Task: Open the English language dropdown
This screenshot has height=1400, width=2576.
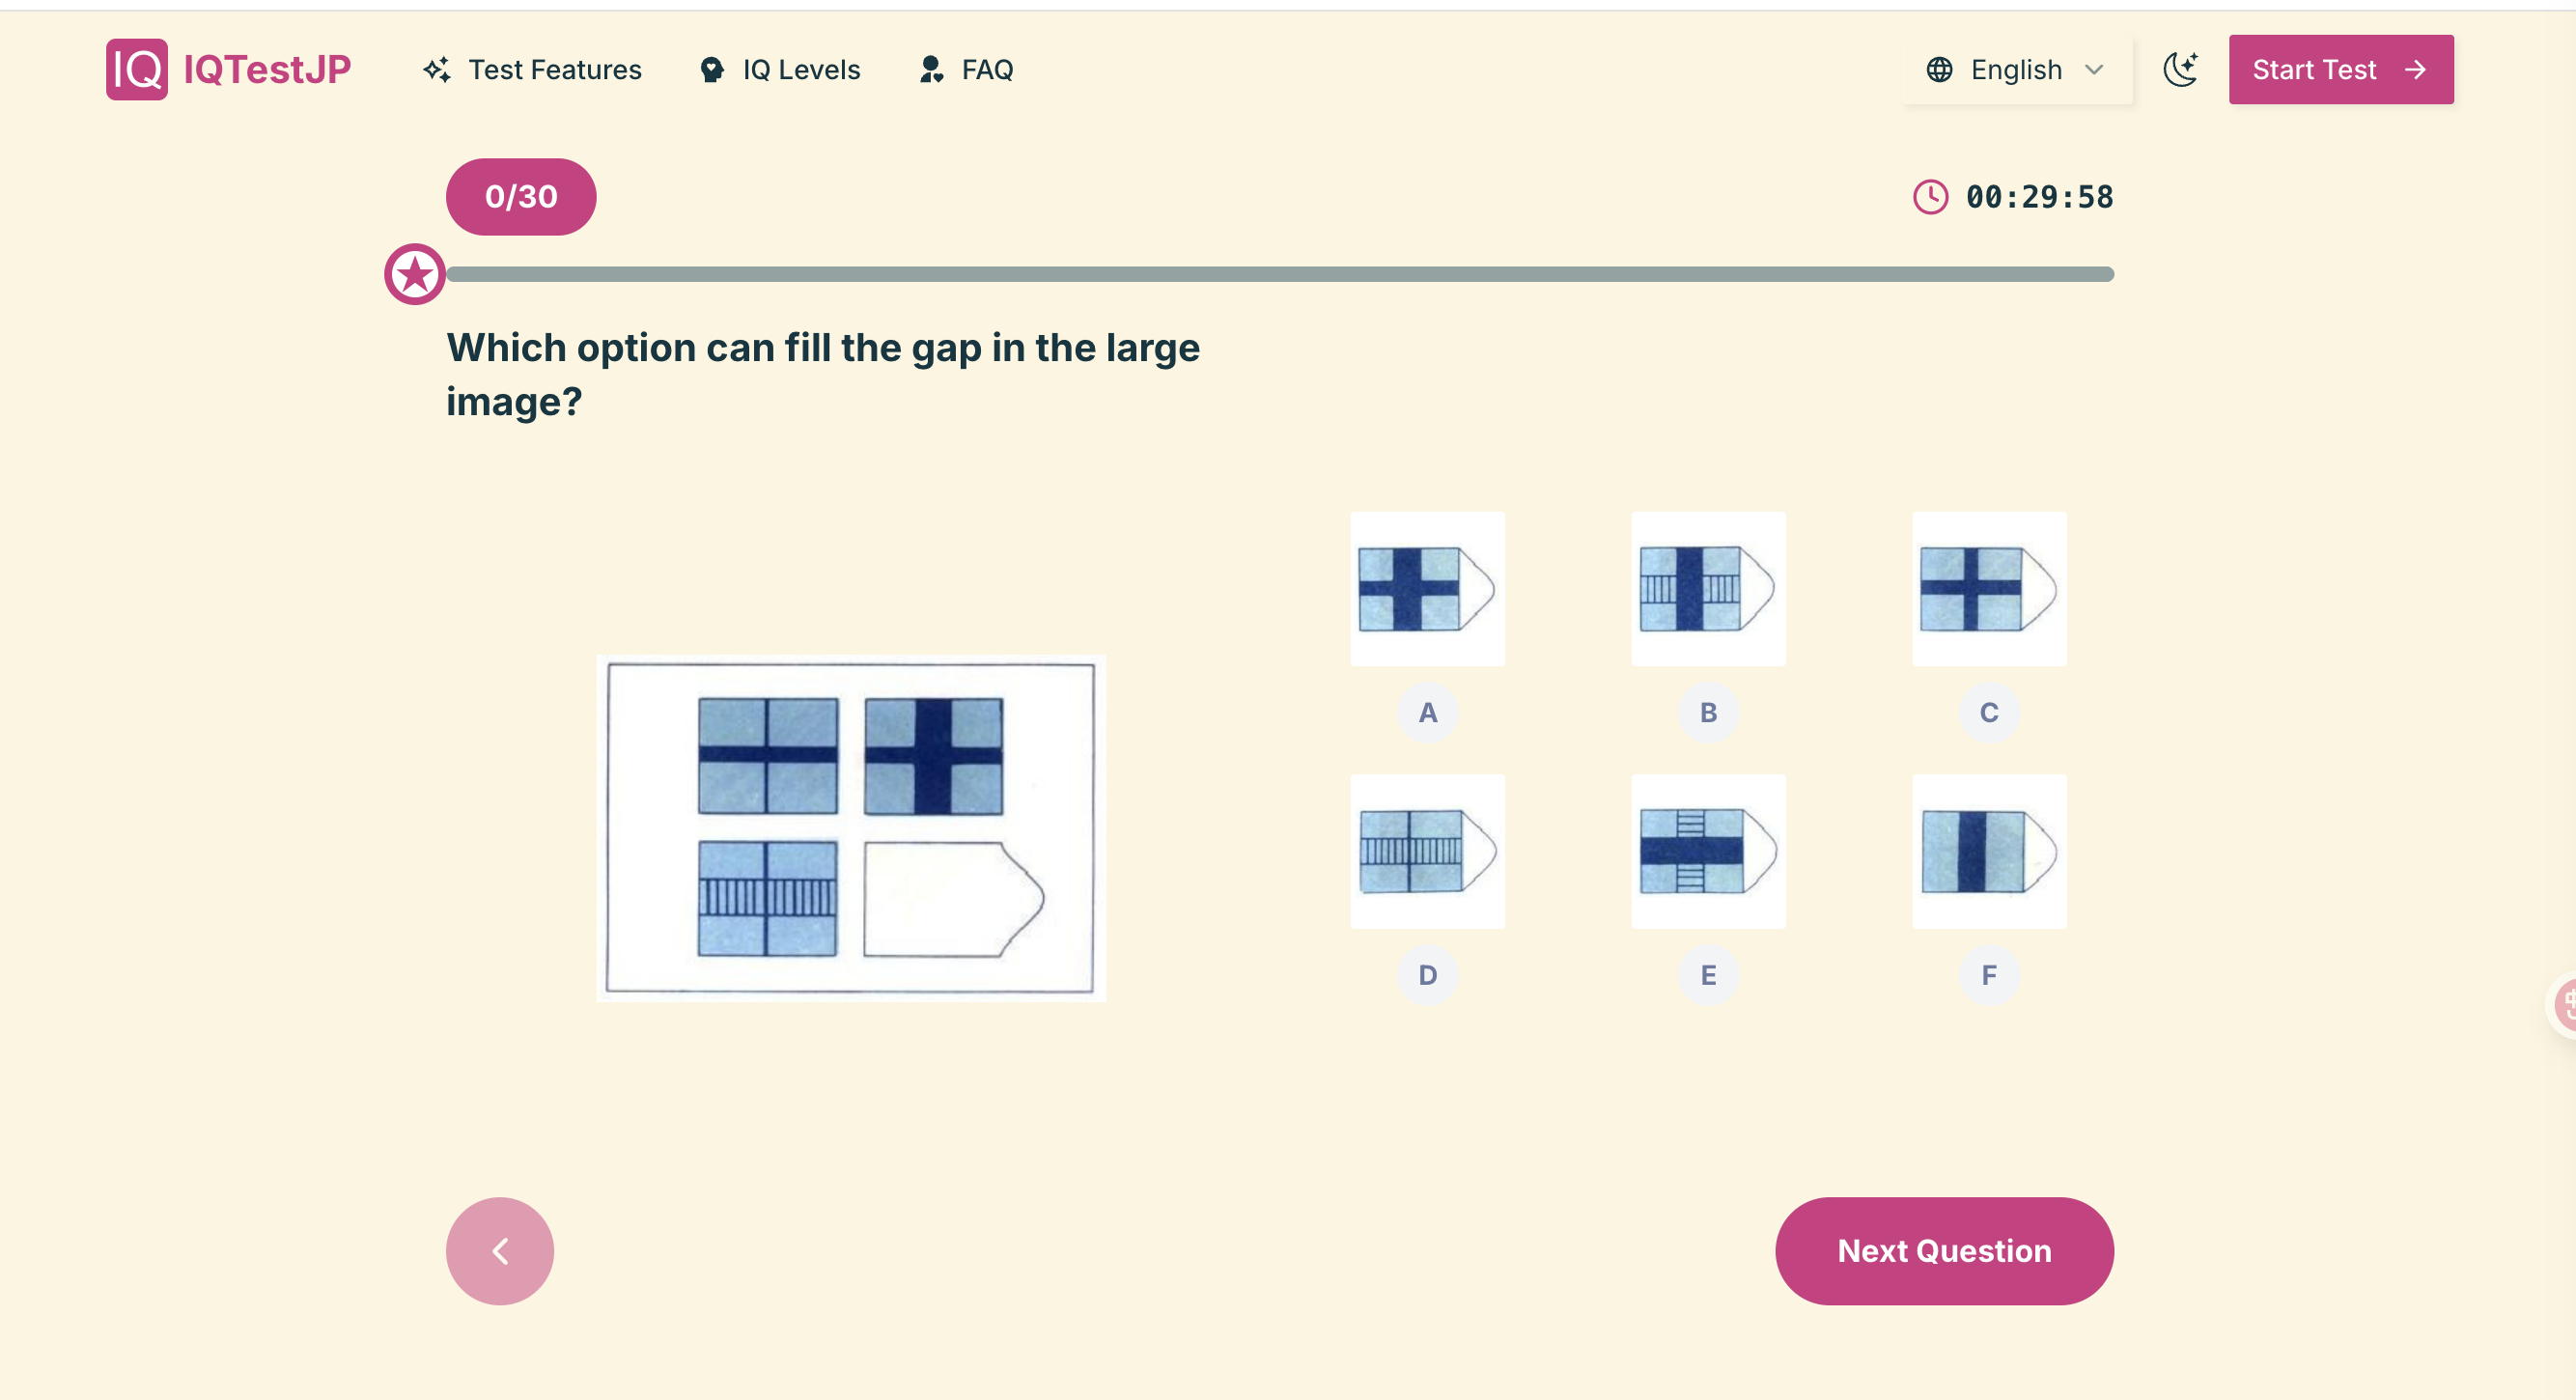Action: tap(2017, 69)
